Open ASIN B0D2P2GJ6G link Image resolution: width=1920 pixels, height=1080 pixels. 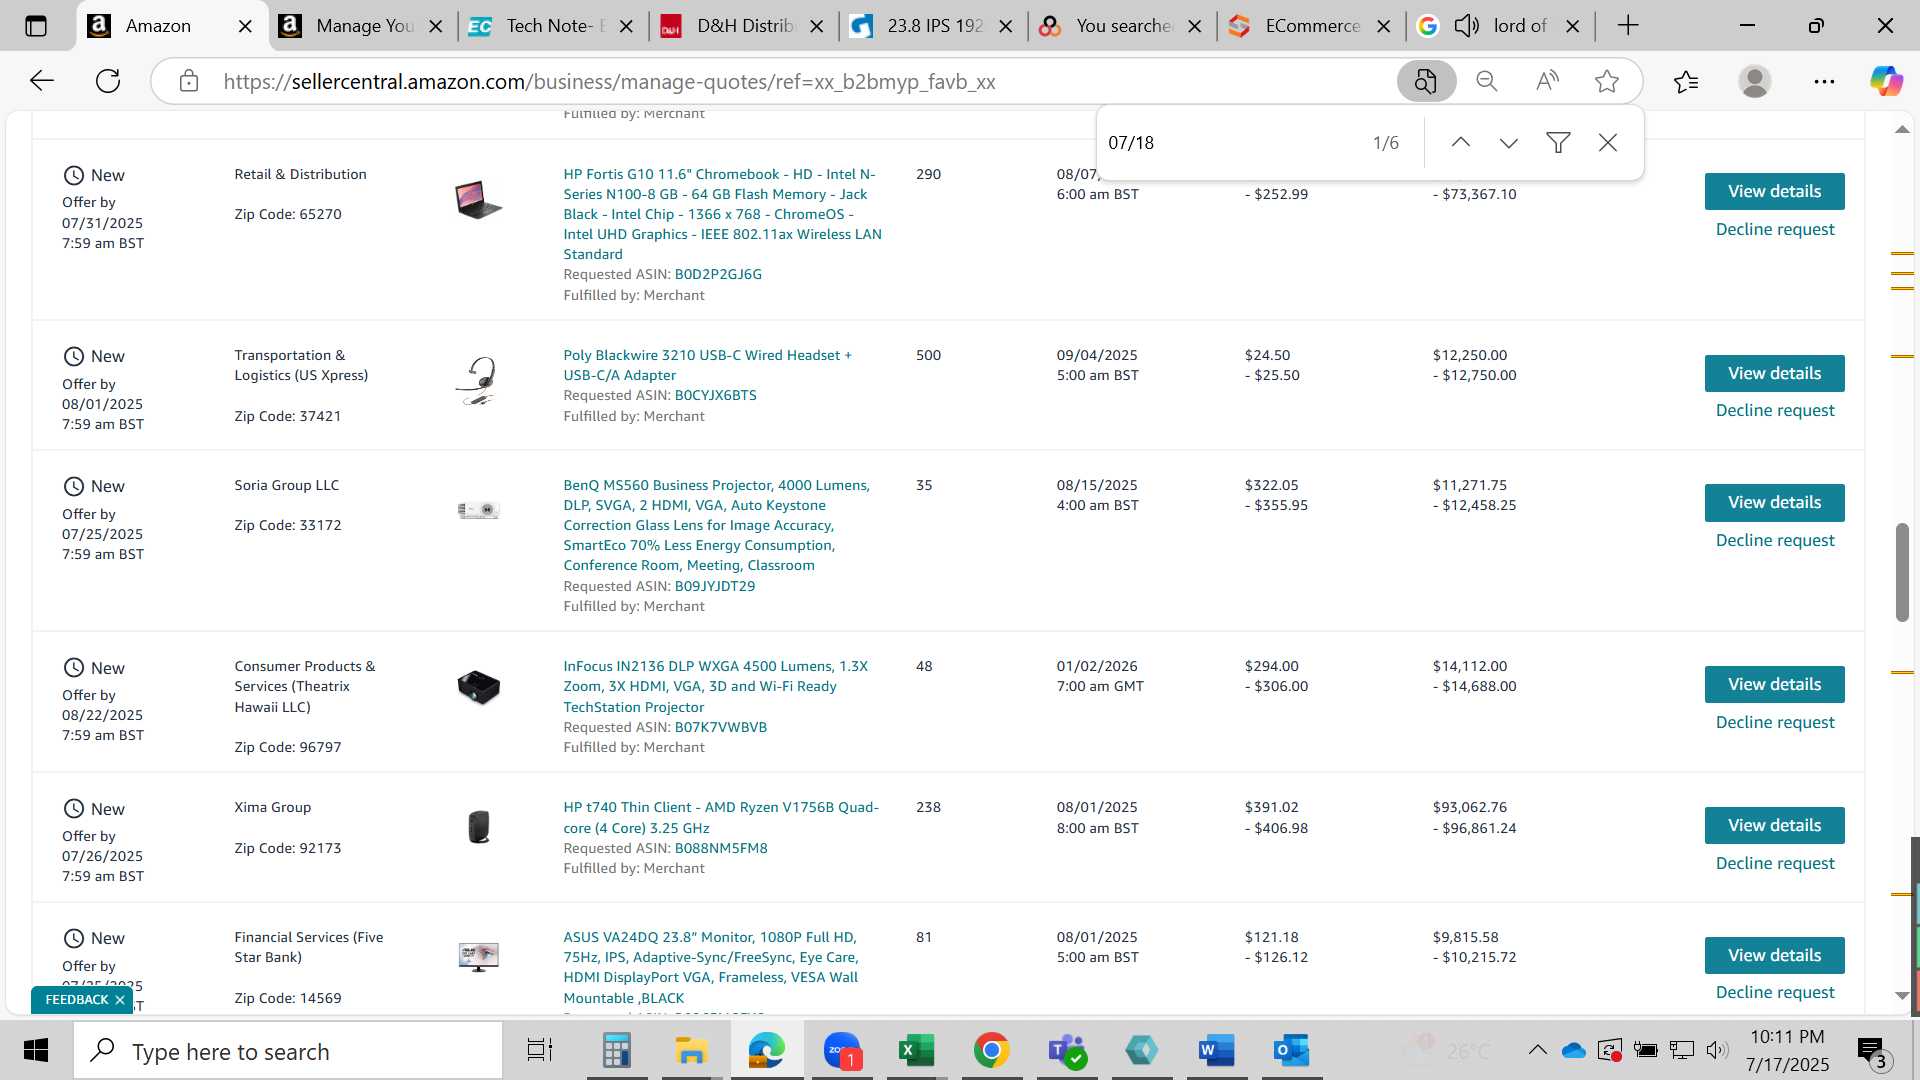click(x=718, y=274)
